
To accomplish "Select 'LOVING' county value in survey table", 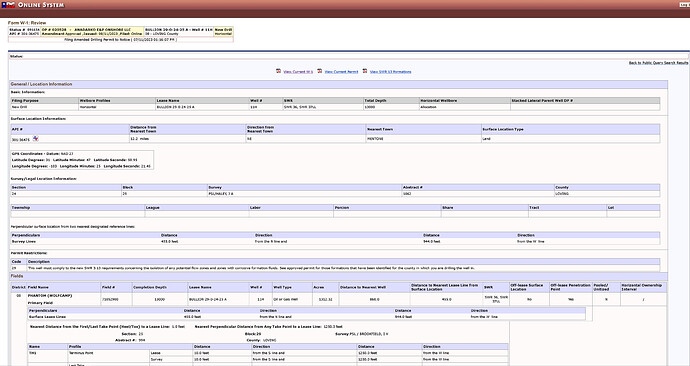I will pyautogui.click(x=562, y=194).
